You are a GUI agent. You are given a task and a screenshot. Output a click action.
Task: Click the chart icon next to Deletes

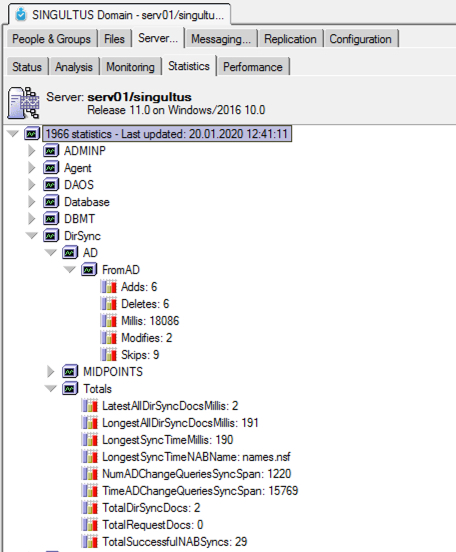coord(109,304)
